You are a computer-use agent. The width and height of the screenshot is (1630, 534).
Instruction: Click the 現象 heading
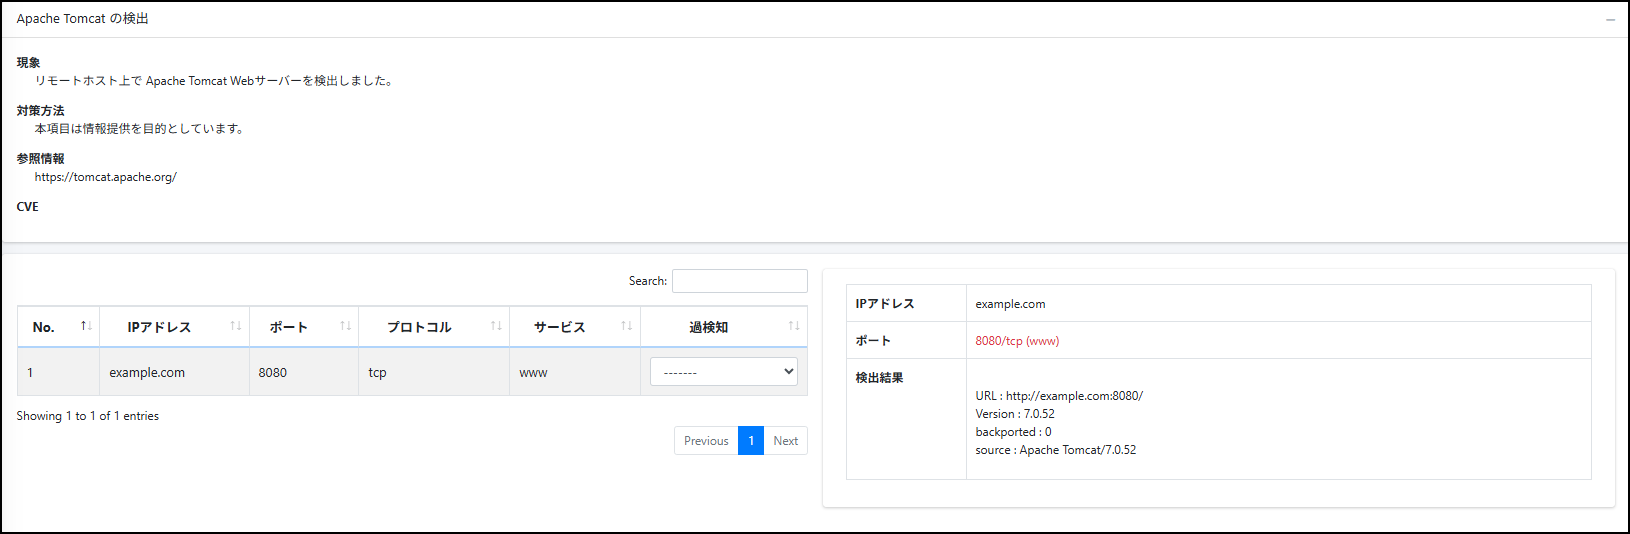(28, 63)
